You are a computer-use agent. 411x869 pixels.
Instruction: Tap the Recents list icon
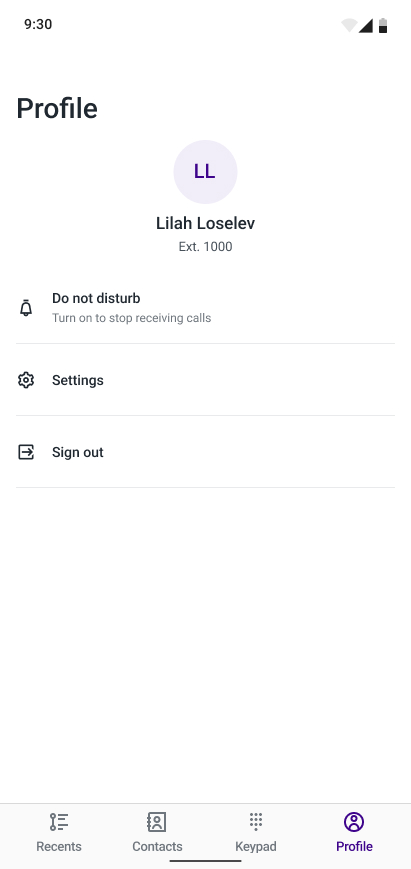[x=59, y=822]
